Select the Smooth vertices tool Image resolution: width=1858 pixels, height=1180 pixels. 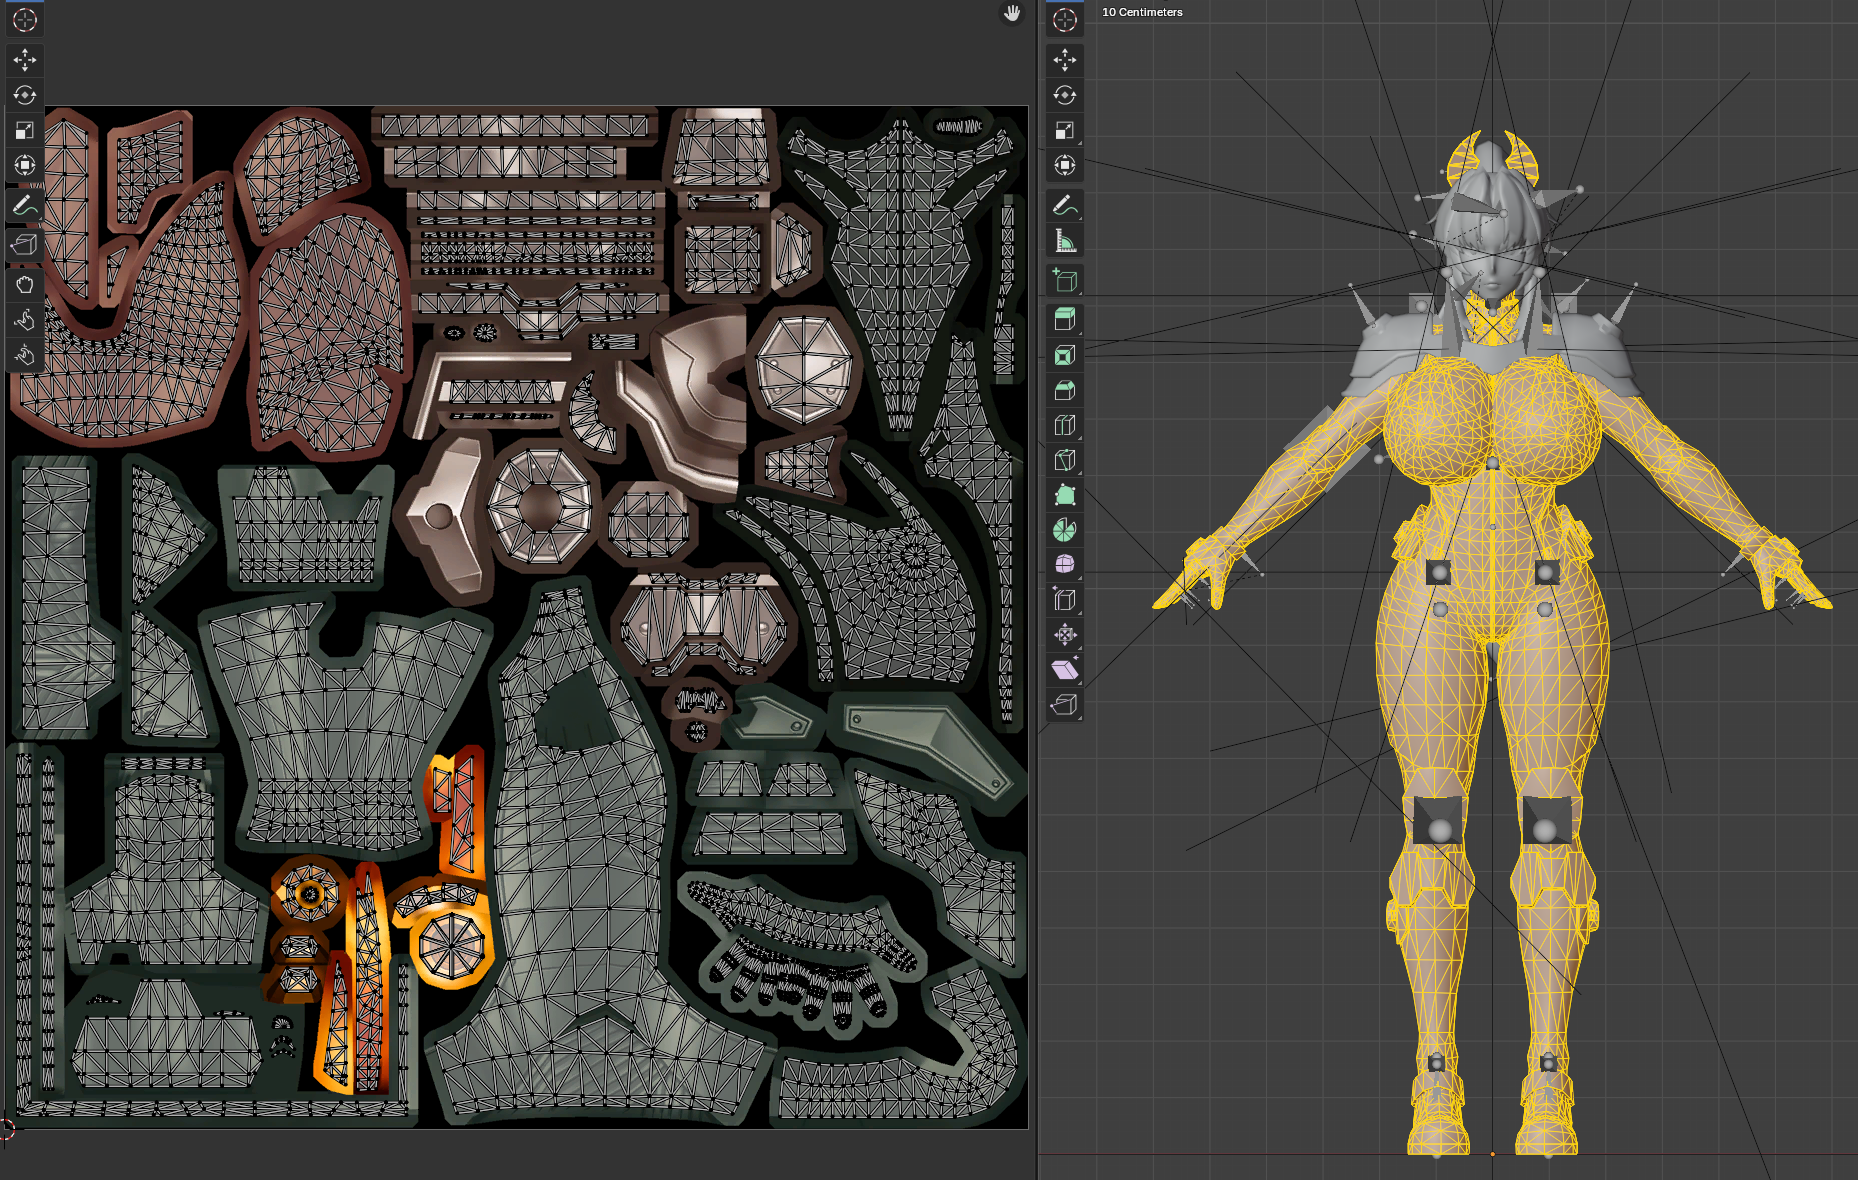coord(1065,565)
